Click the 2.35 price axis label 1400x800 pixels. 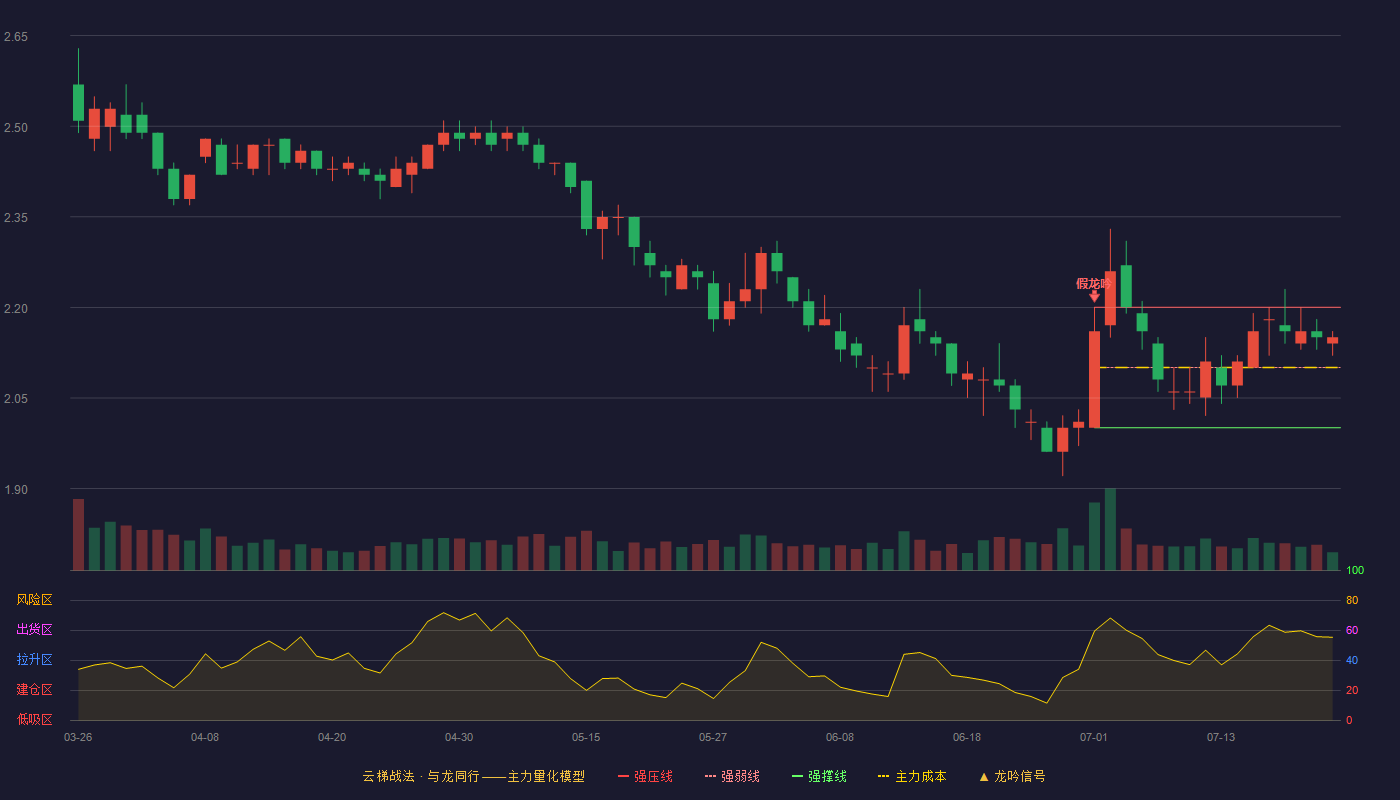(16, 218)
